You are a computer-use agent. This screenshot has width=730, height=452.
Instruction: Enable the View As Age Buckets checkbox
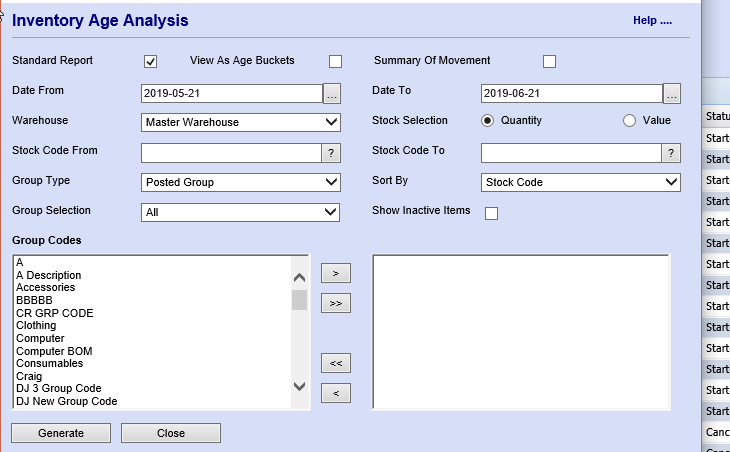[x=336, y=62]
